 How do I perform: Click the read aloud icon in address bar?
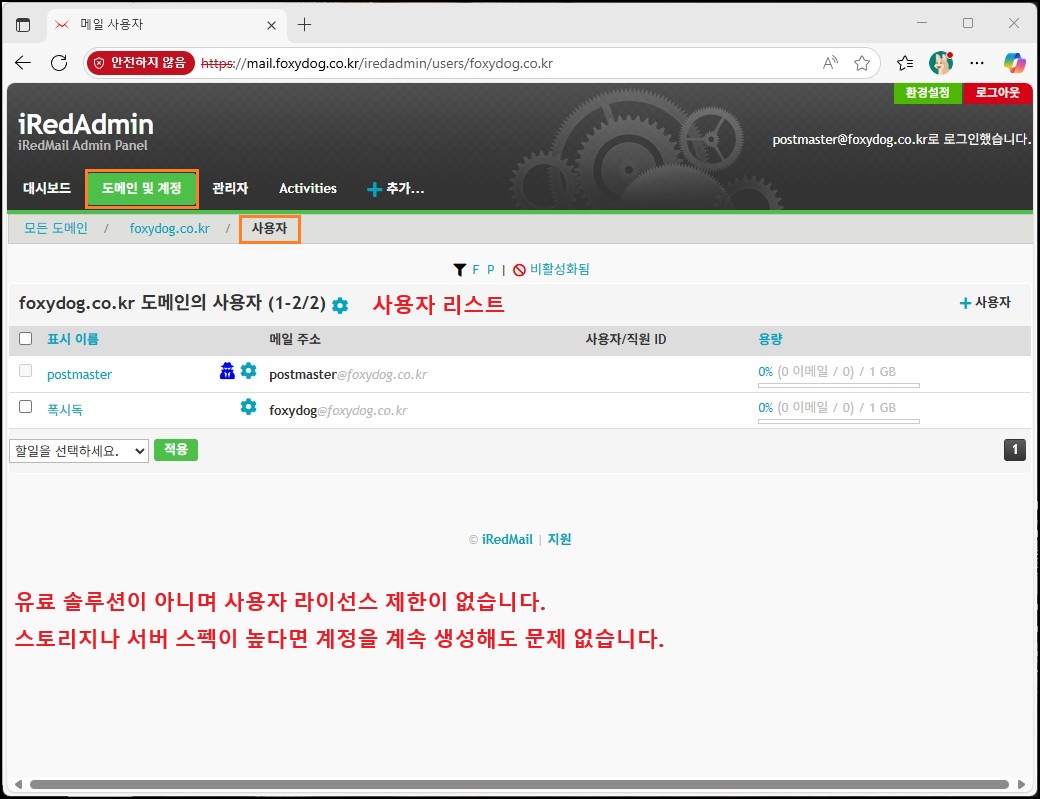click(x=830, y=63)
